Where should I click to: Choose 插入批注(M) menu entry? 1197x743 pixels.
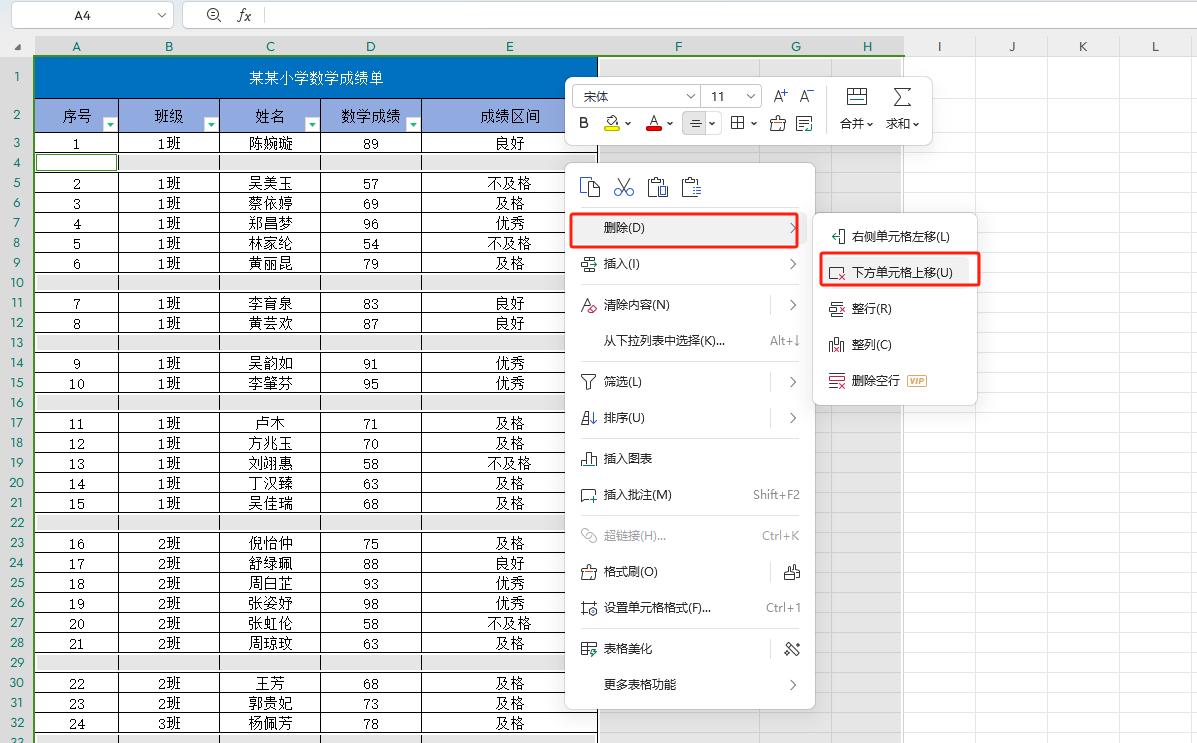(x=689, y=495)
